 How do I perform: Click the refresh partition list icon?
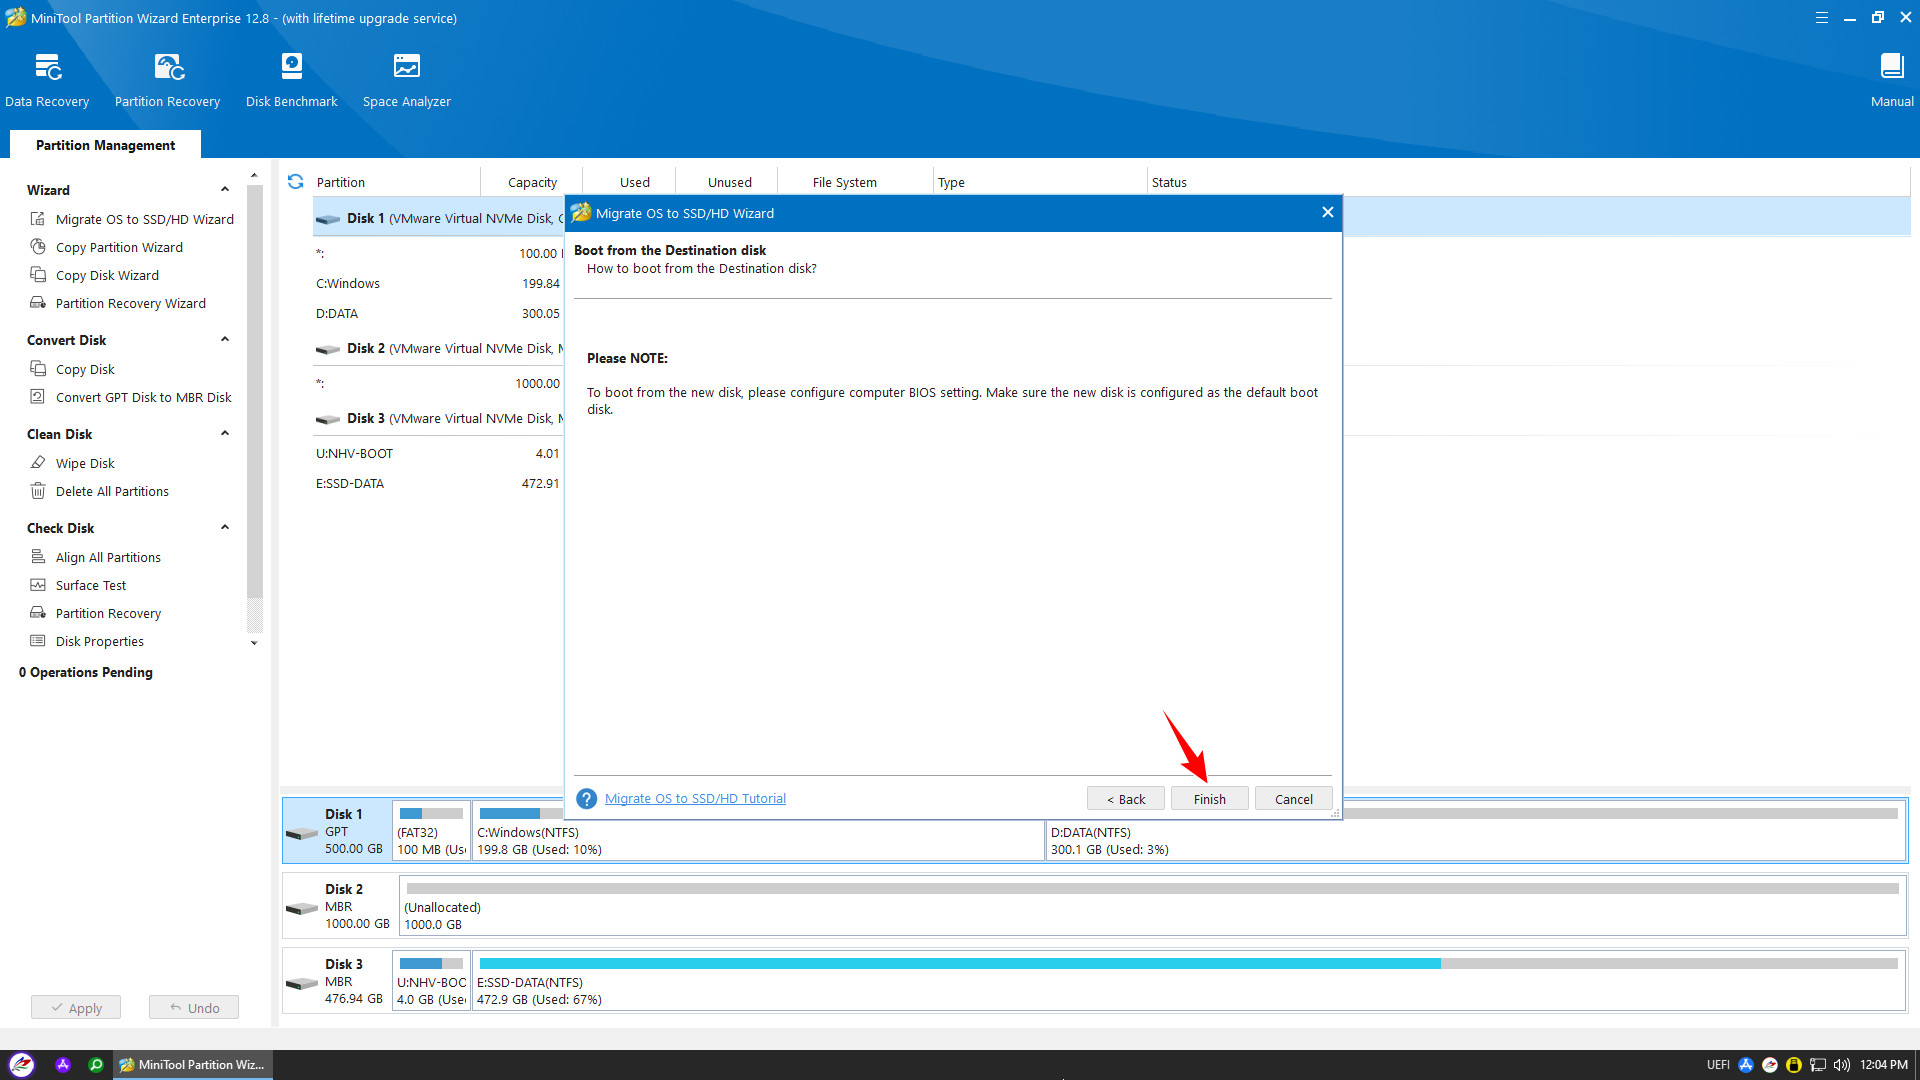(295, 182)
